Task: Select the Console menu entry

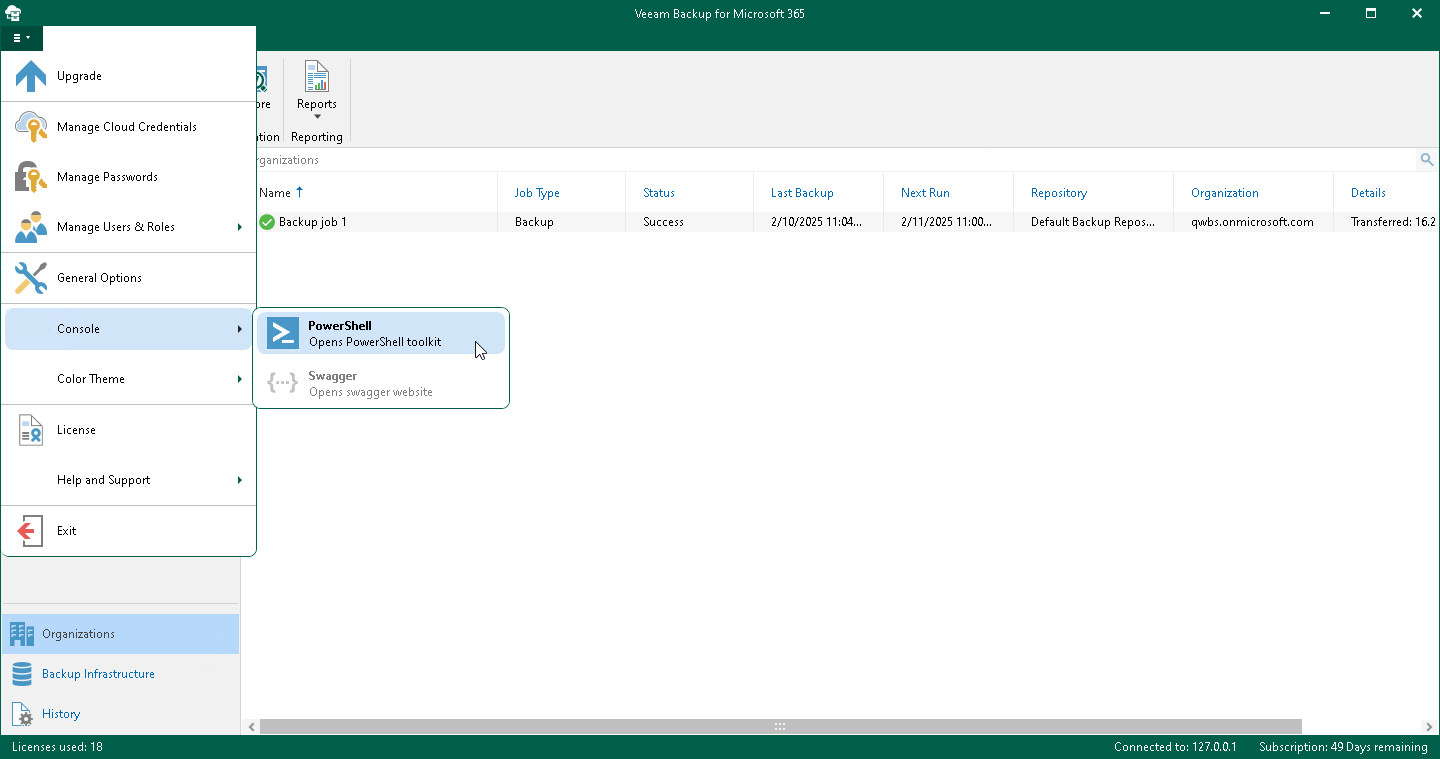Action: [x=128, y=329]
